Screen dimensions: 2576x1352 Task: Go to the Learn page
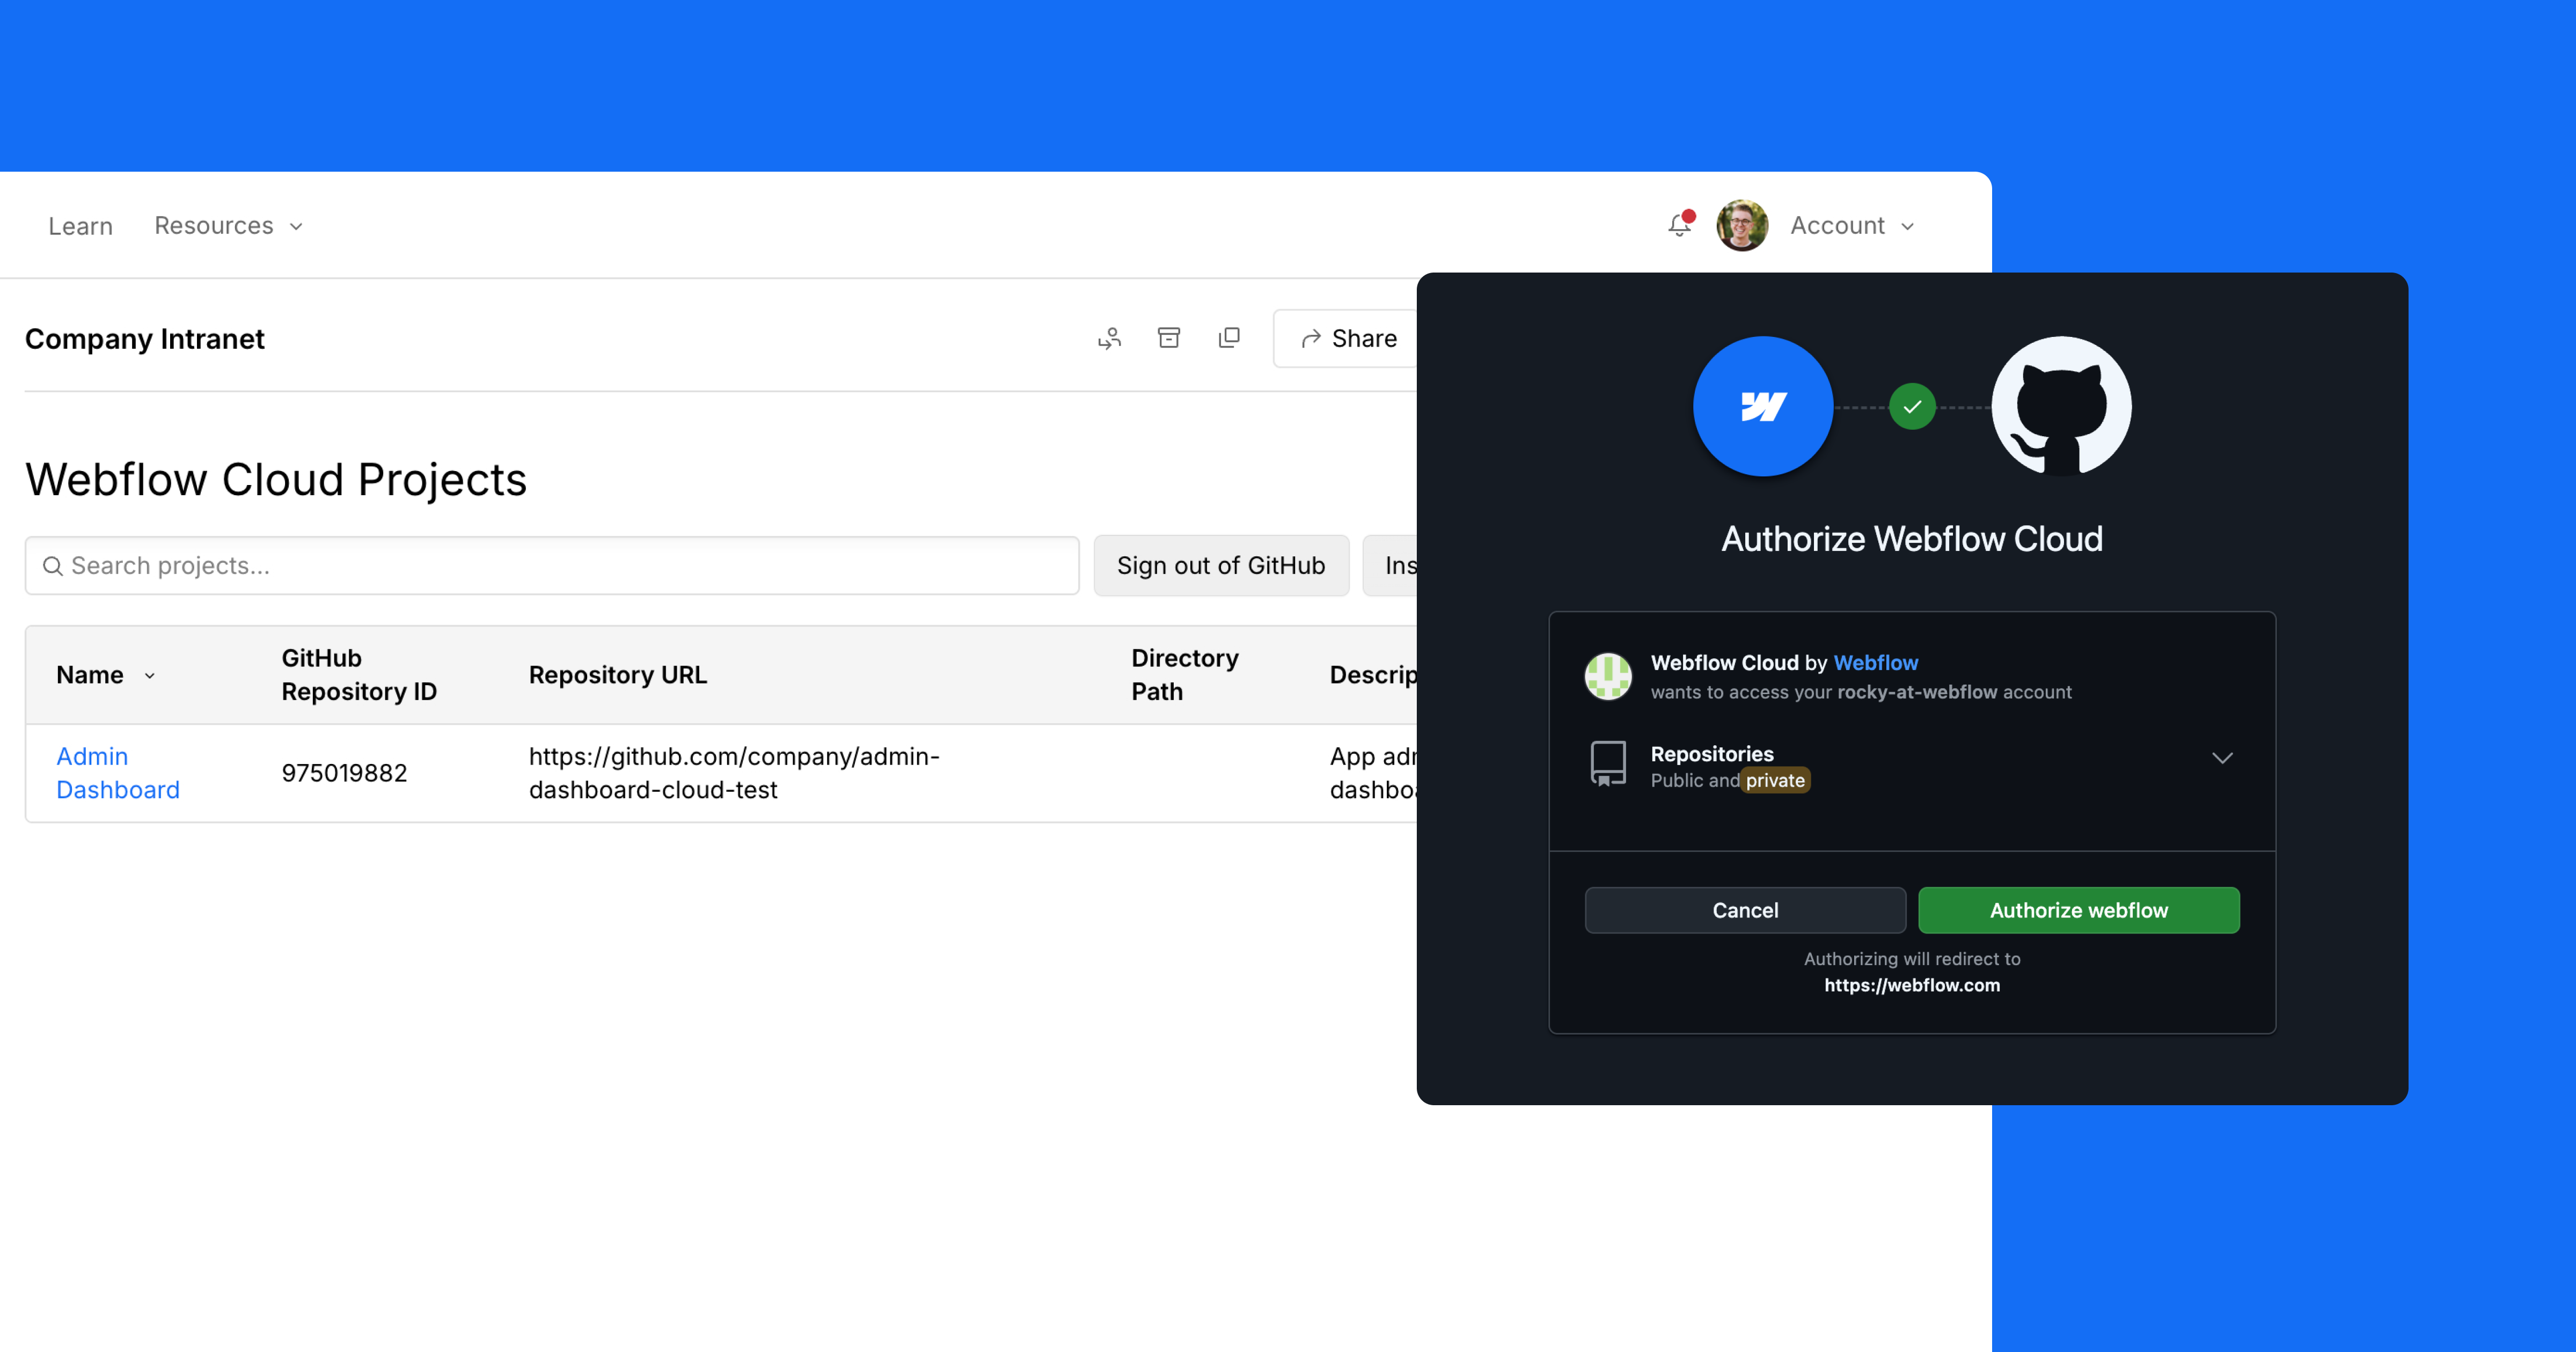point(80,226)
